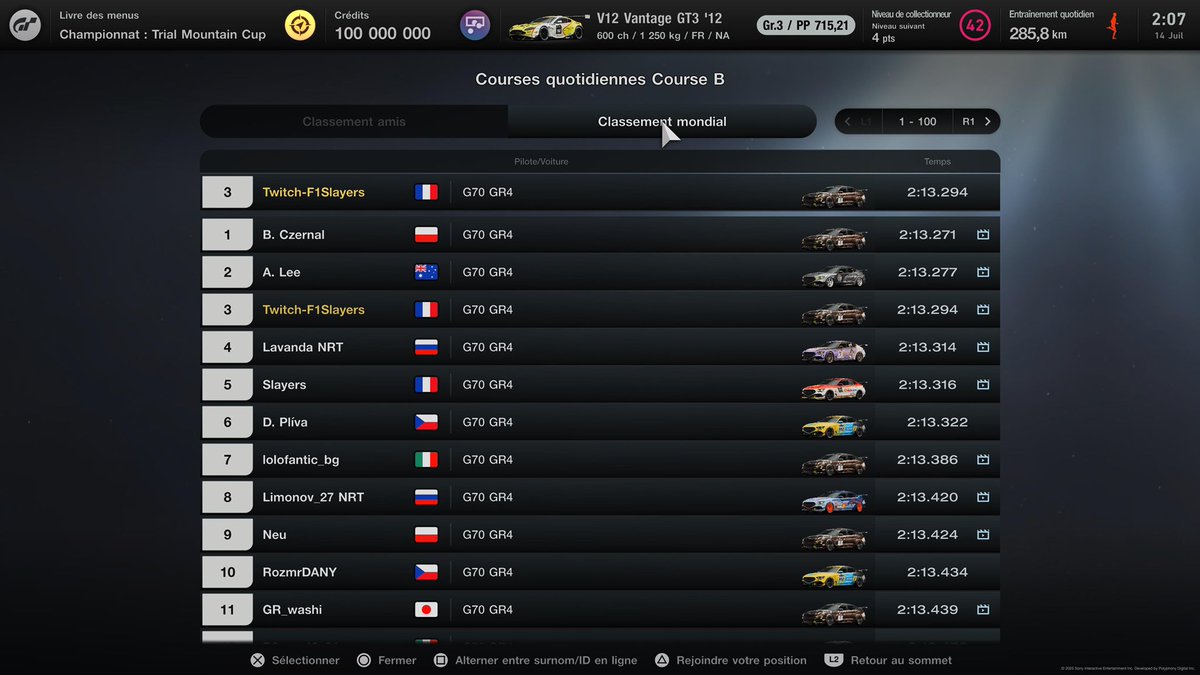The height and width of the screenshot is (675, 1200).
Task: Click the collector level 42 badge
Action: click(974, 25)
